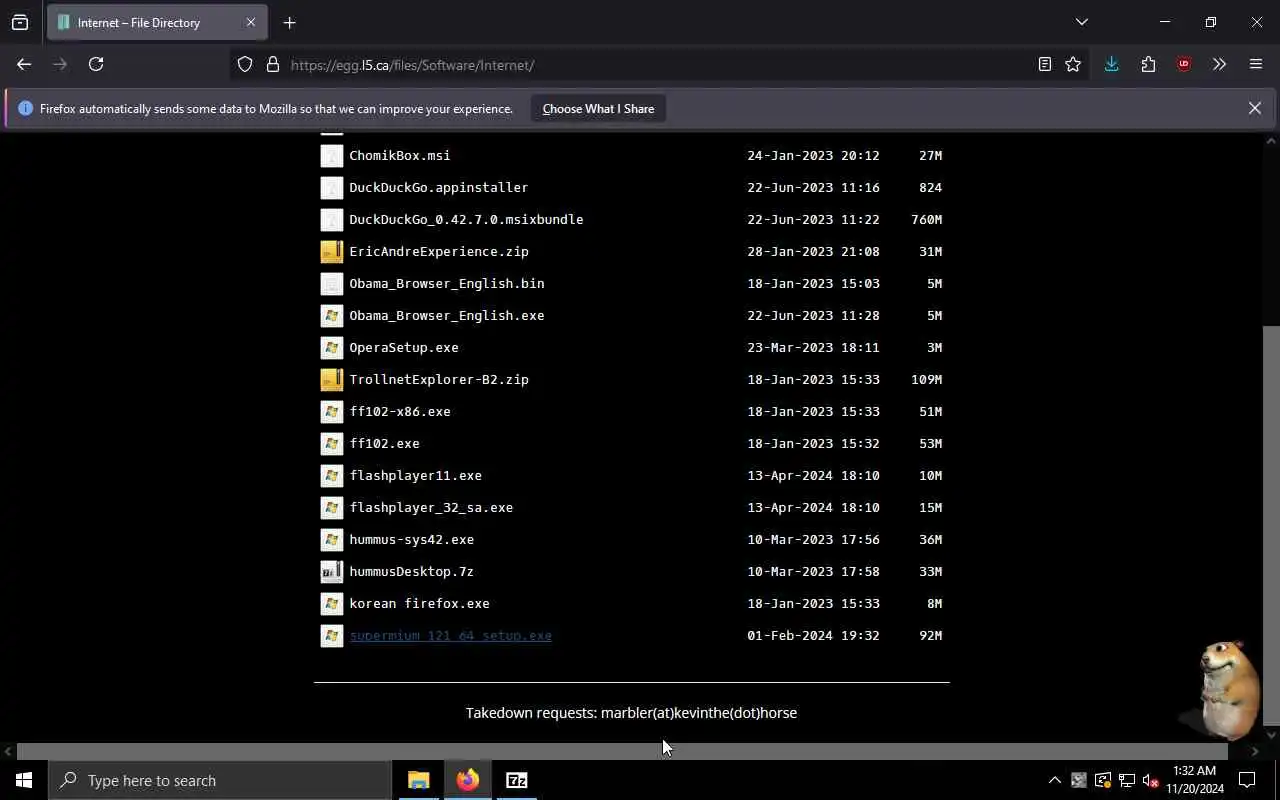Open the Firefox application menu
The image size is (1280, 800).
pyautogui.click(x=1256, y=64)
